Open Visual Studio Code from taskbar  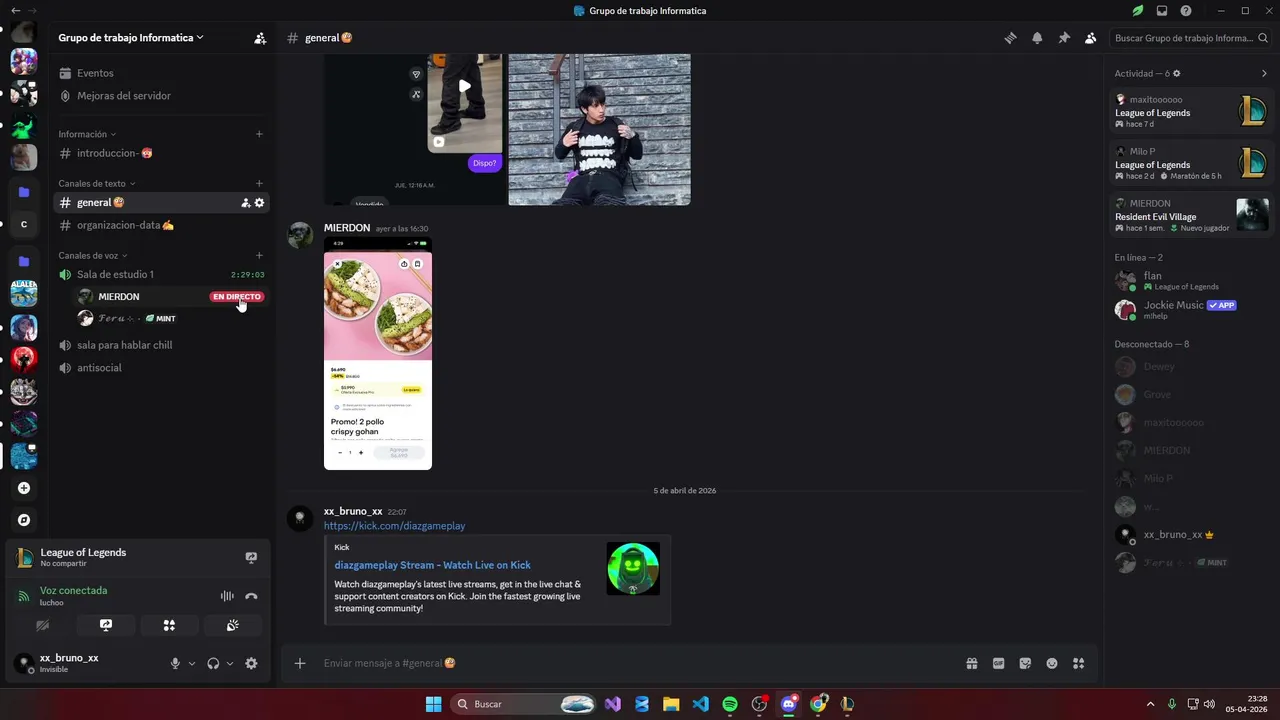pos(701,704)
